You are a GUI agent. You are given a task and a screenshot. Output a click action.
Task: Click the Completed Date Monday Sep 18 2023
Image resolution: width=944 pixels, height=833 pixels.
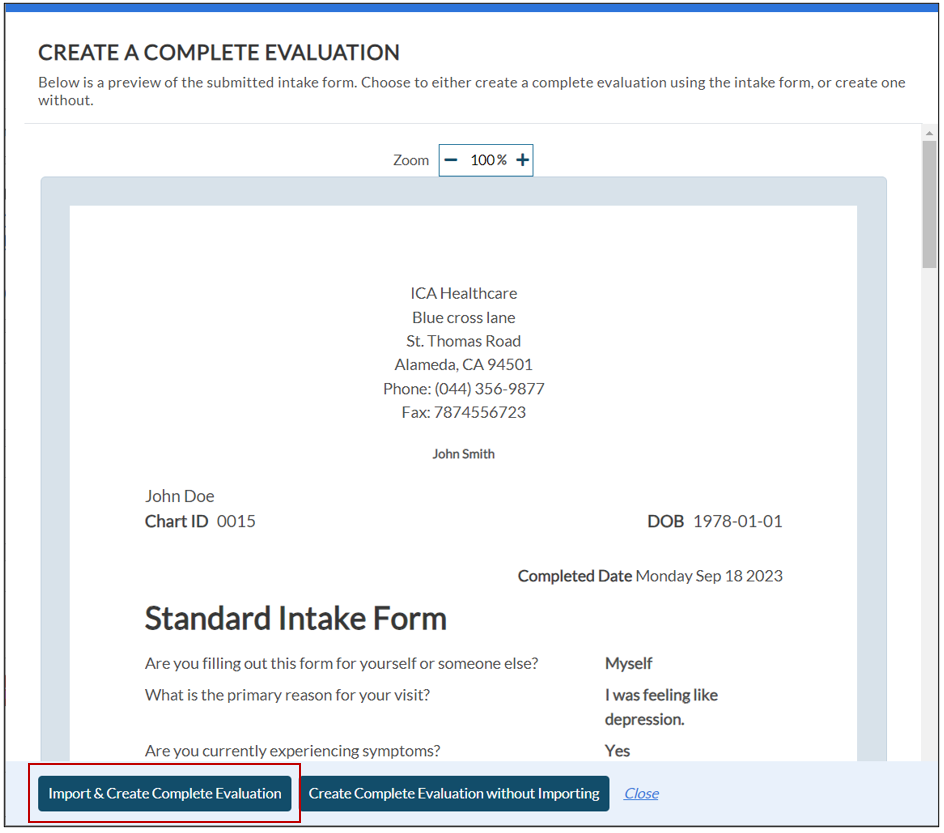(x=650, y=576)
